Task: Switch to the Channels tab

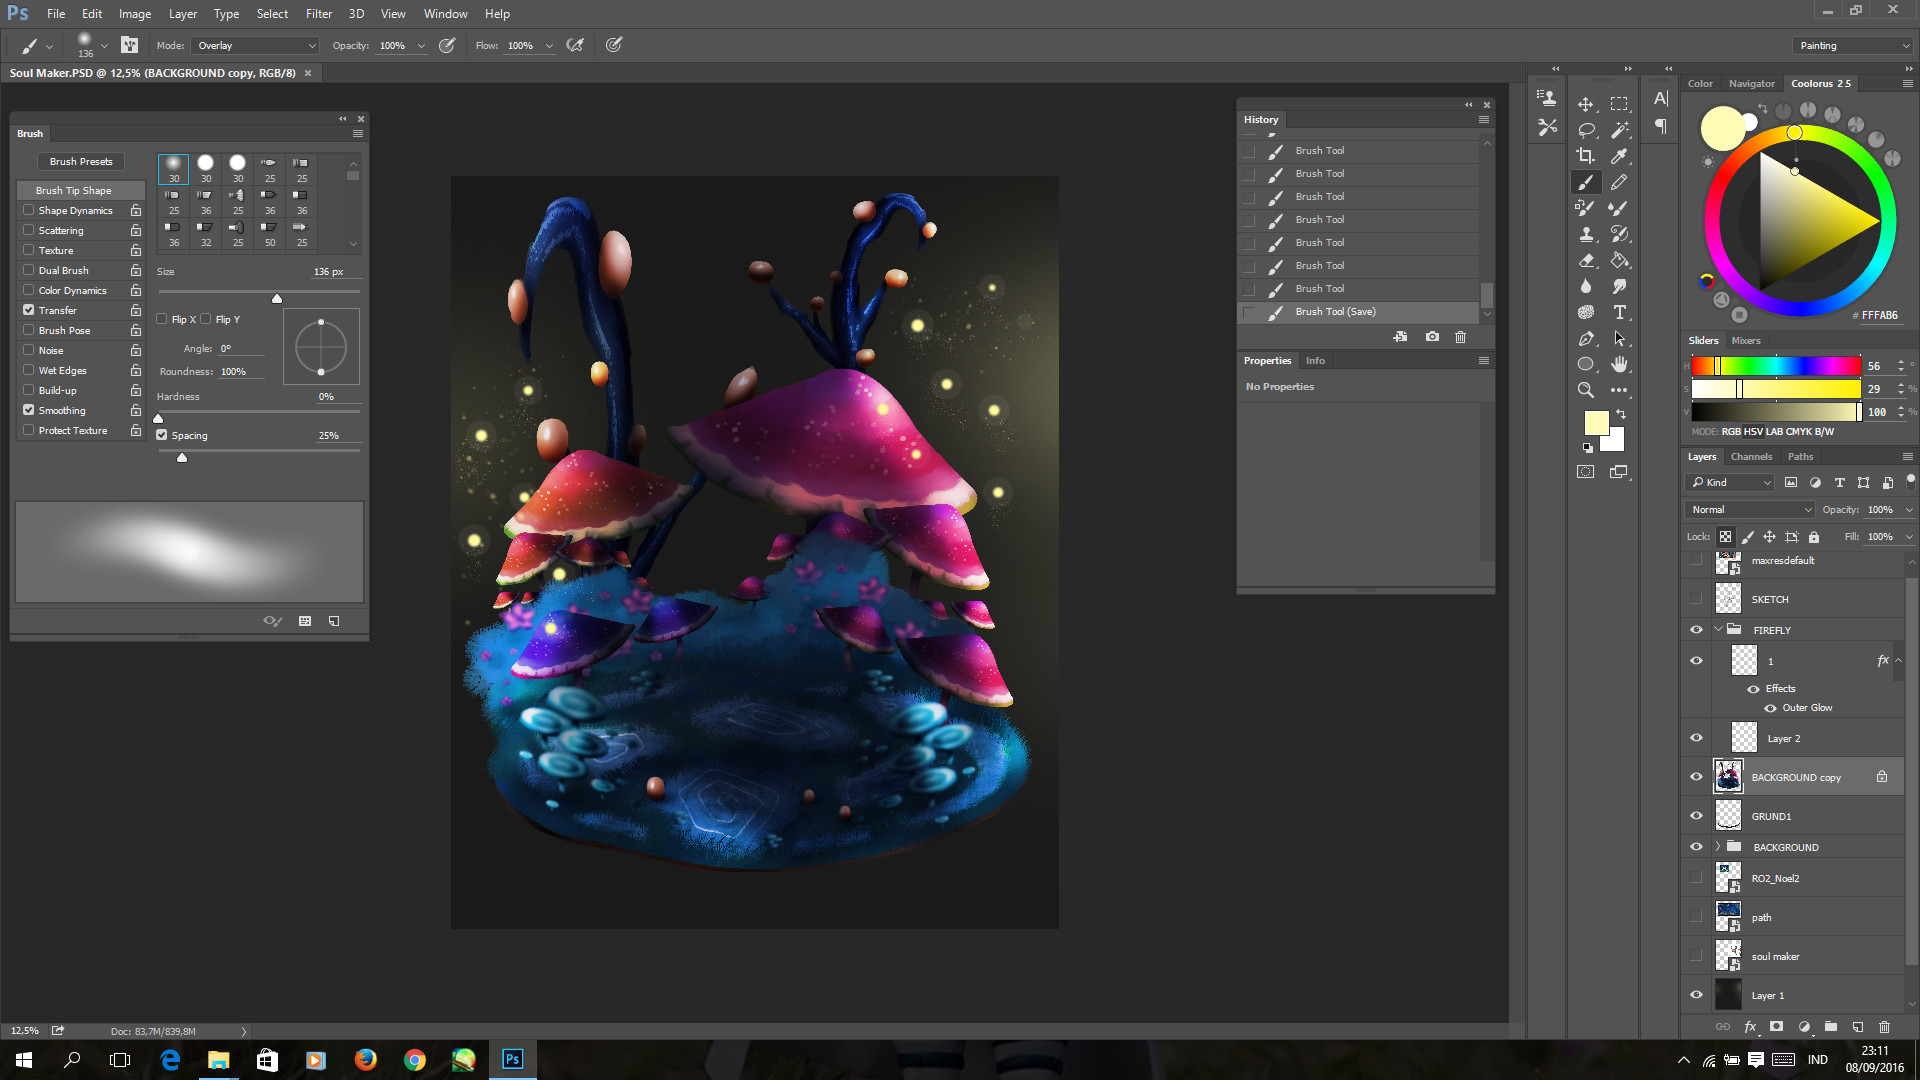Action: pyautogui.click(x=1751, y=456)
